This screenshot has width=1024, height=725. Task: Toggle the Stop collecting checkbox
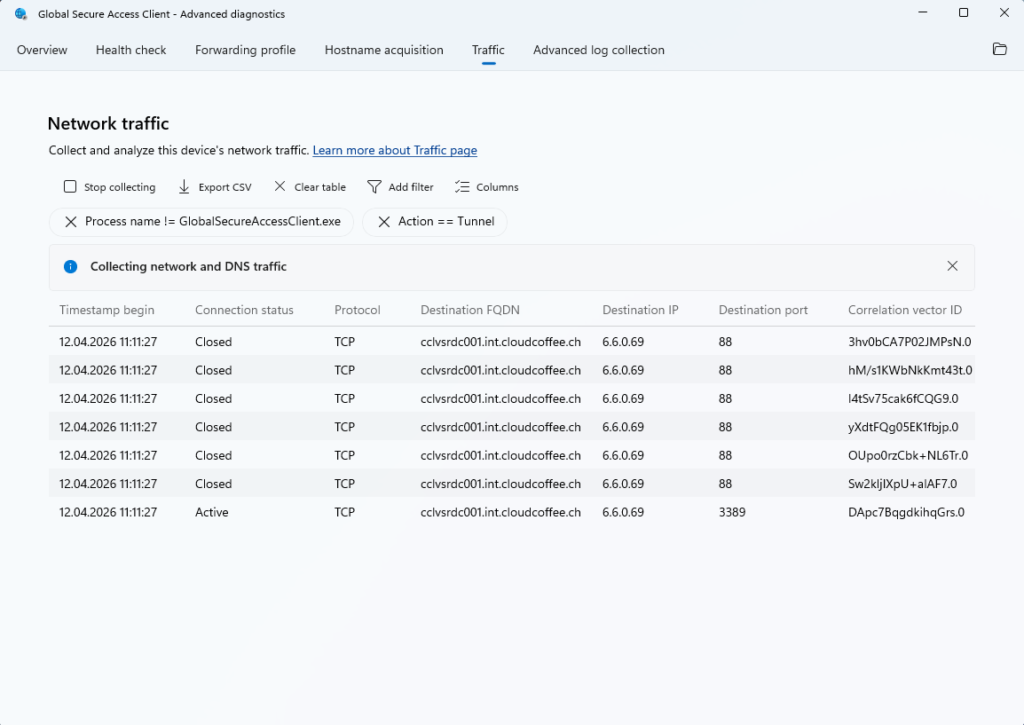70,187
